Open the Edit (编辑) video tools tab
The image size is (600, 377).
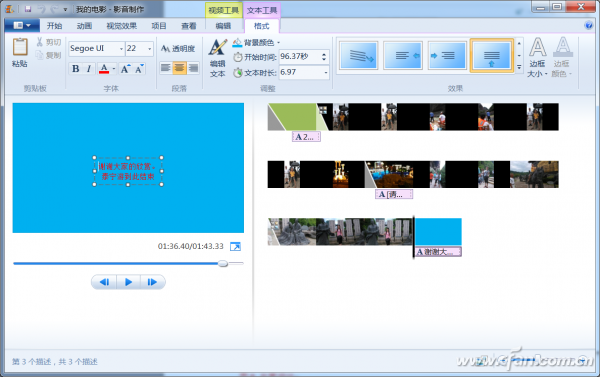(223, 26)
